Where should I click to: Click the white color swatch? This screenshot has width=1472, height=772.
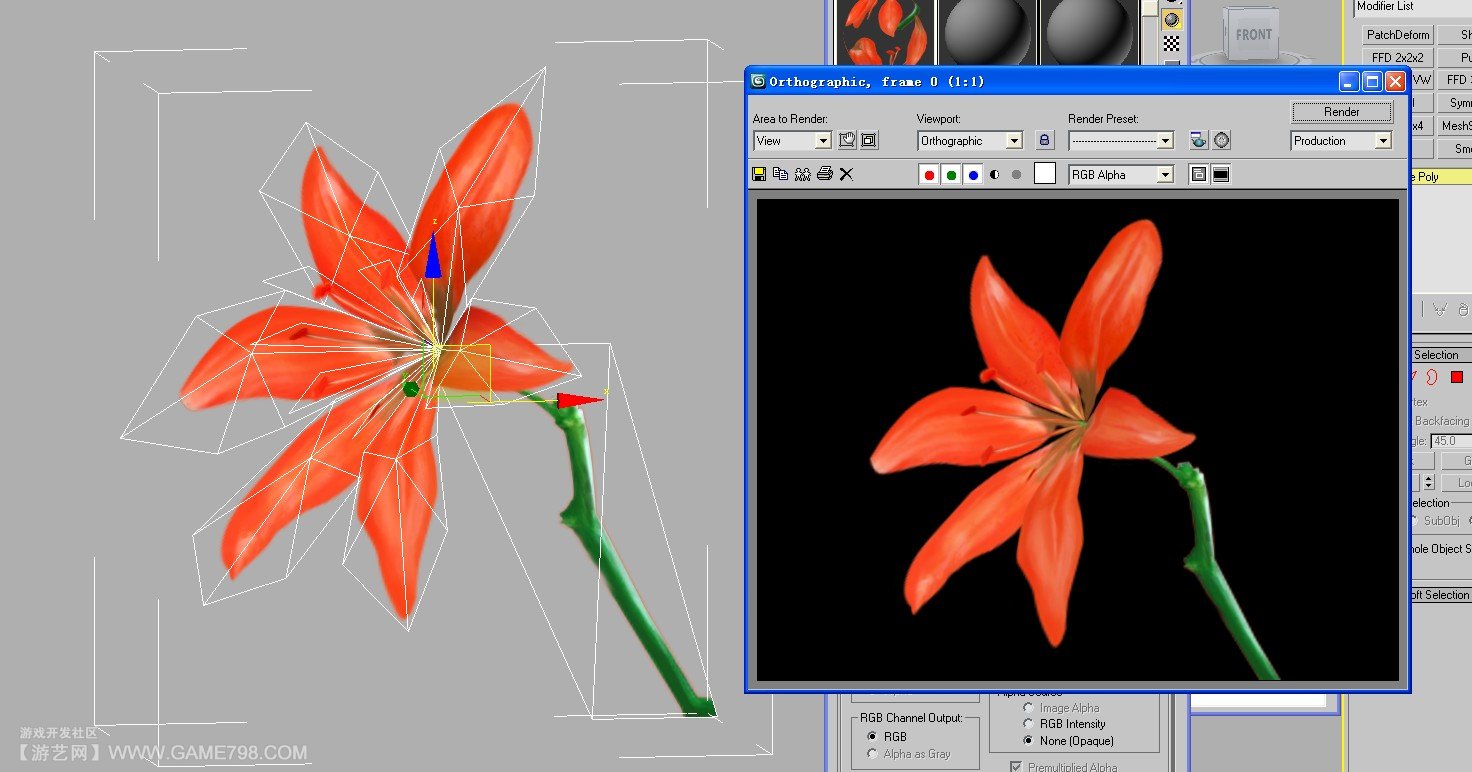[x=1045, y=174]
